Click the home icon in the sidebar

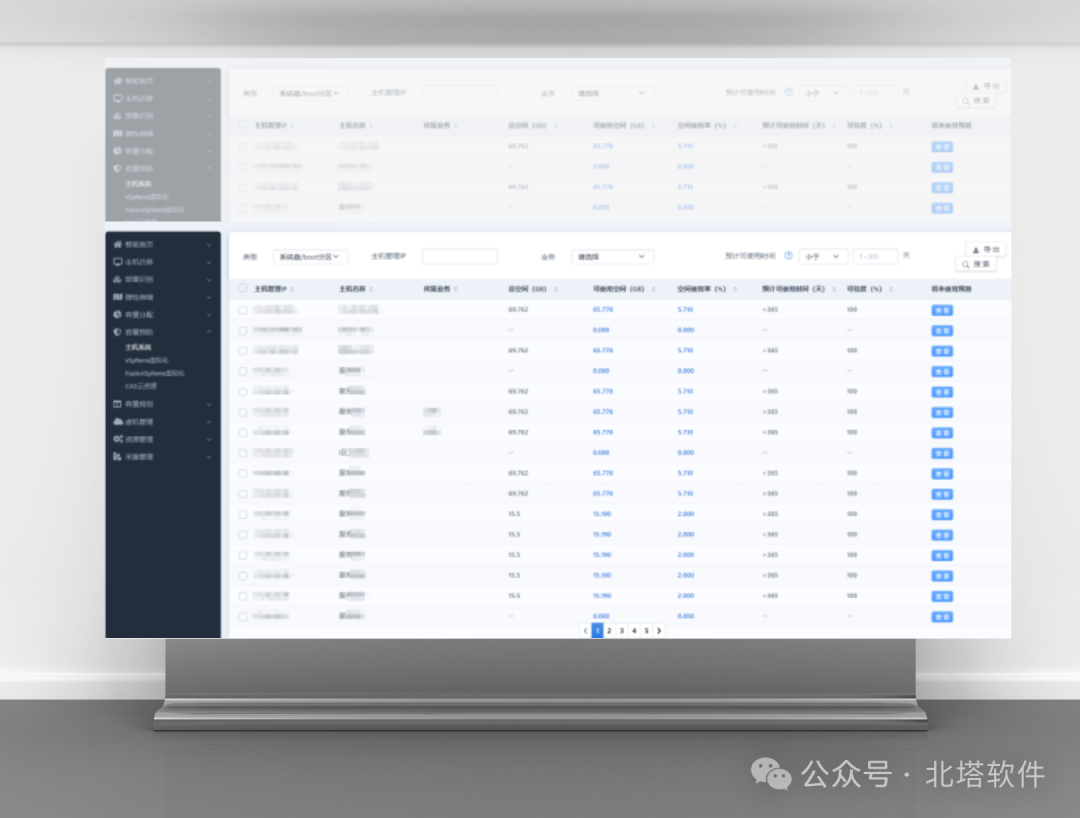118,244
